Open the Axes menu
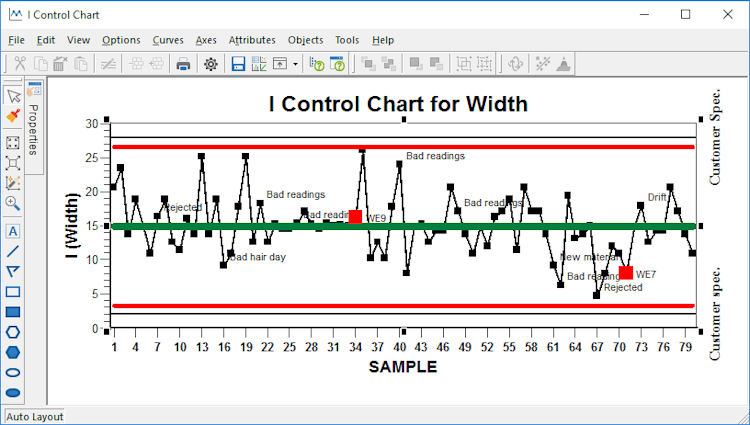This screenshot has width=750, height=425. (x=206, y=40)
